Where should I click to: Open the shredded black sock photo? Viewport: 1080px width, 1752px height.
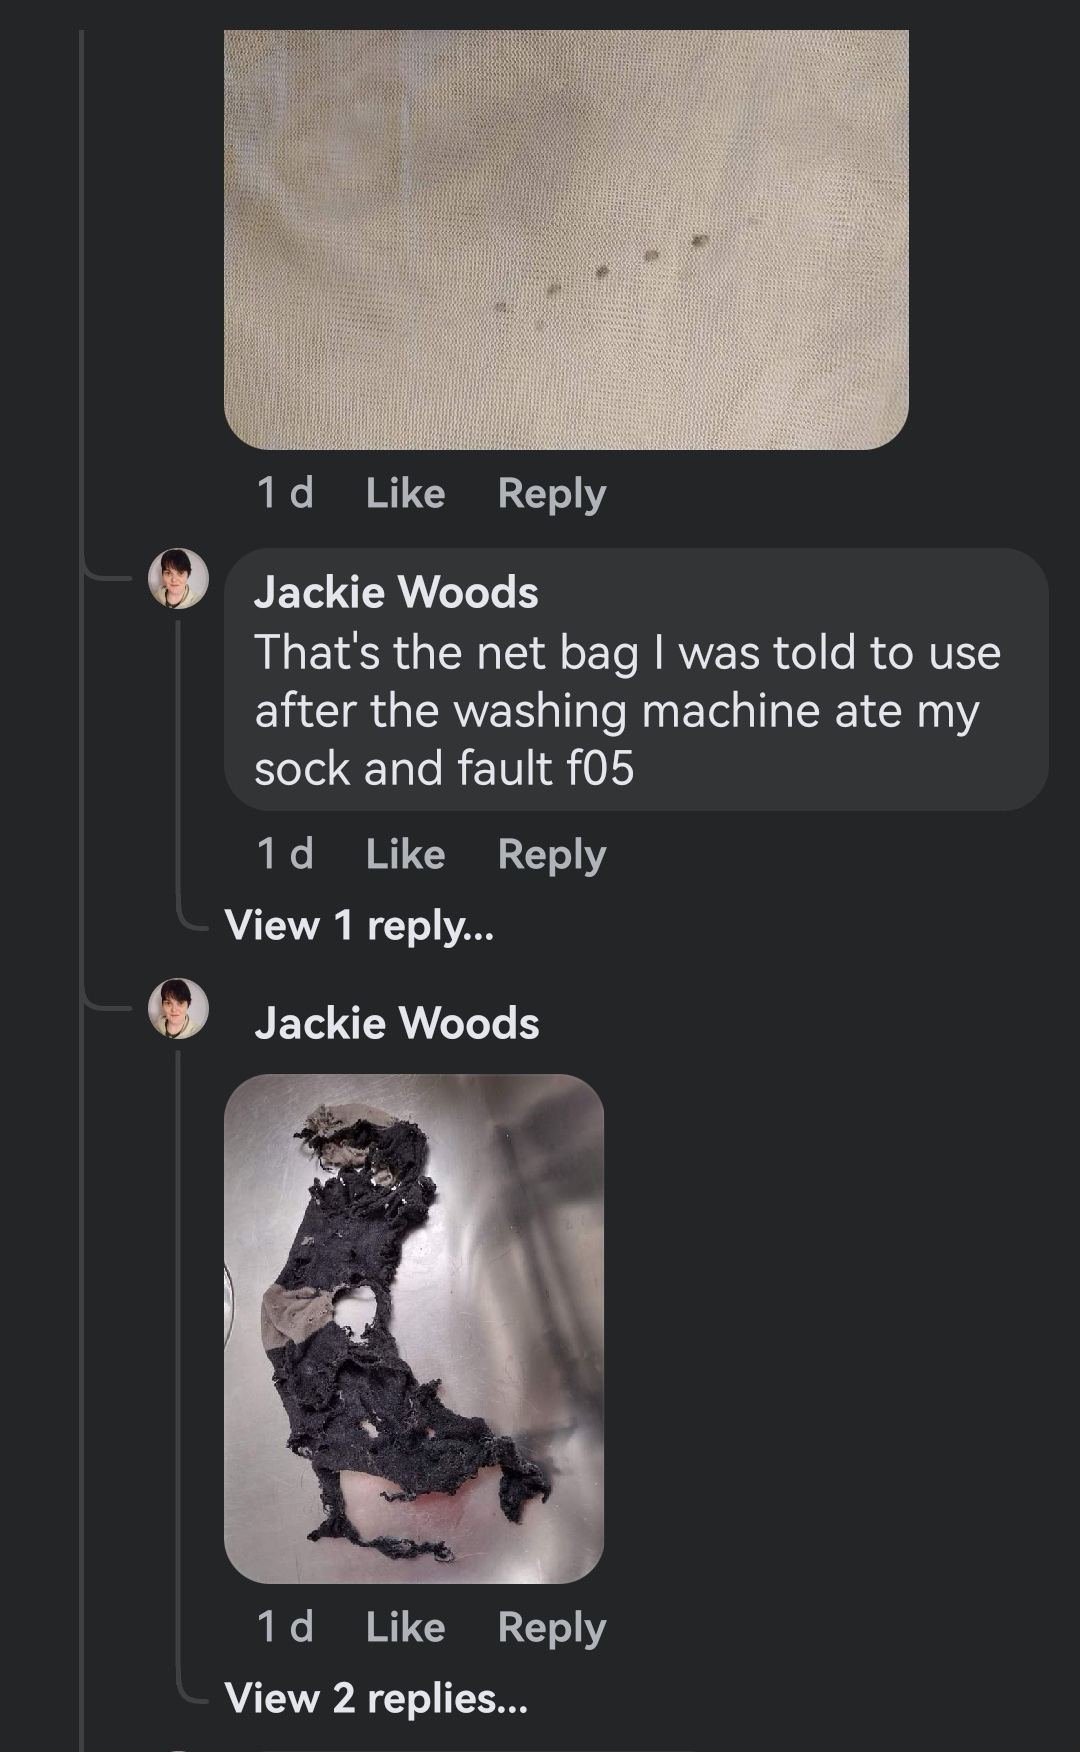coord(414,1328)
